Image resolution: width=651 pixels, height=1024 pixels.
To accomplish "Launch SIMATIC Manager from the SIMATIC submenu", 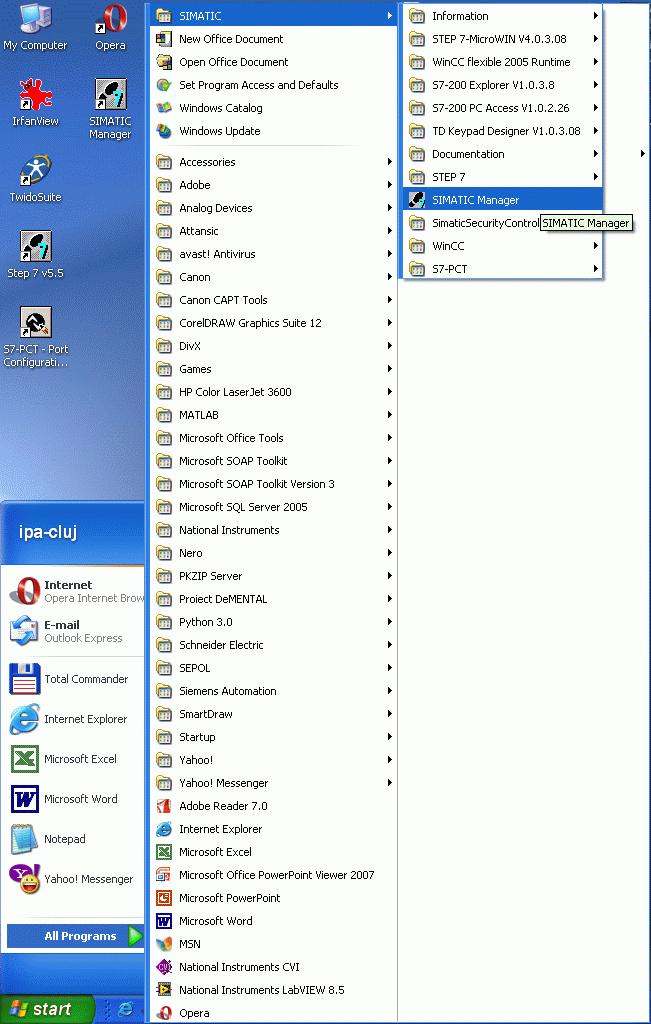I will [502, 200].
